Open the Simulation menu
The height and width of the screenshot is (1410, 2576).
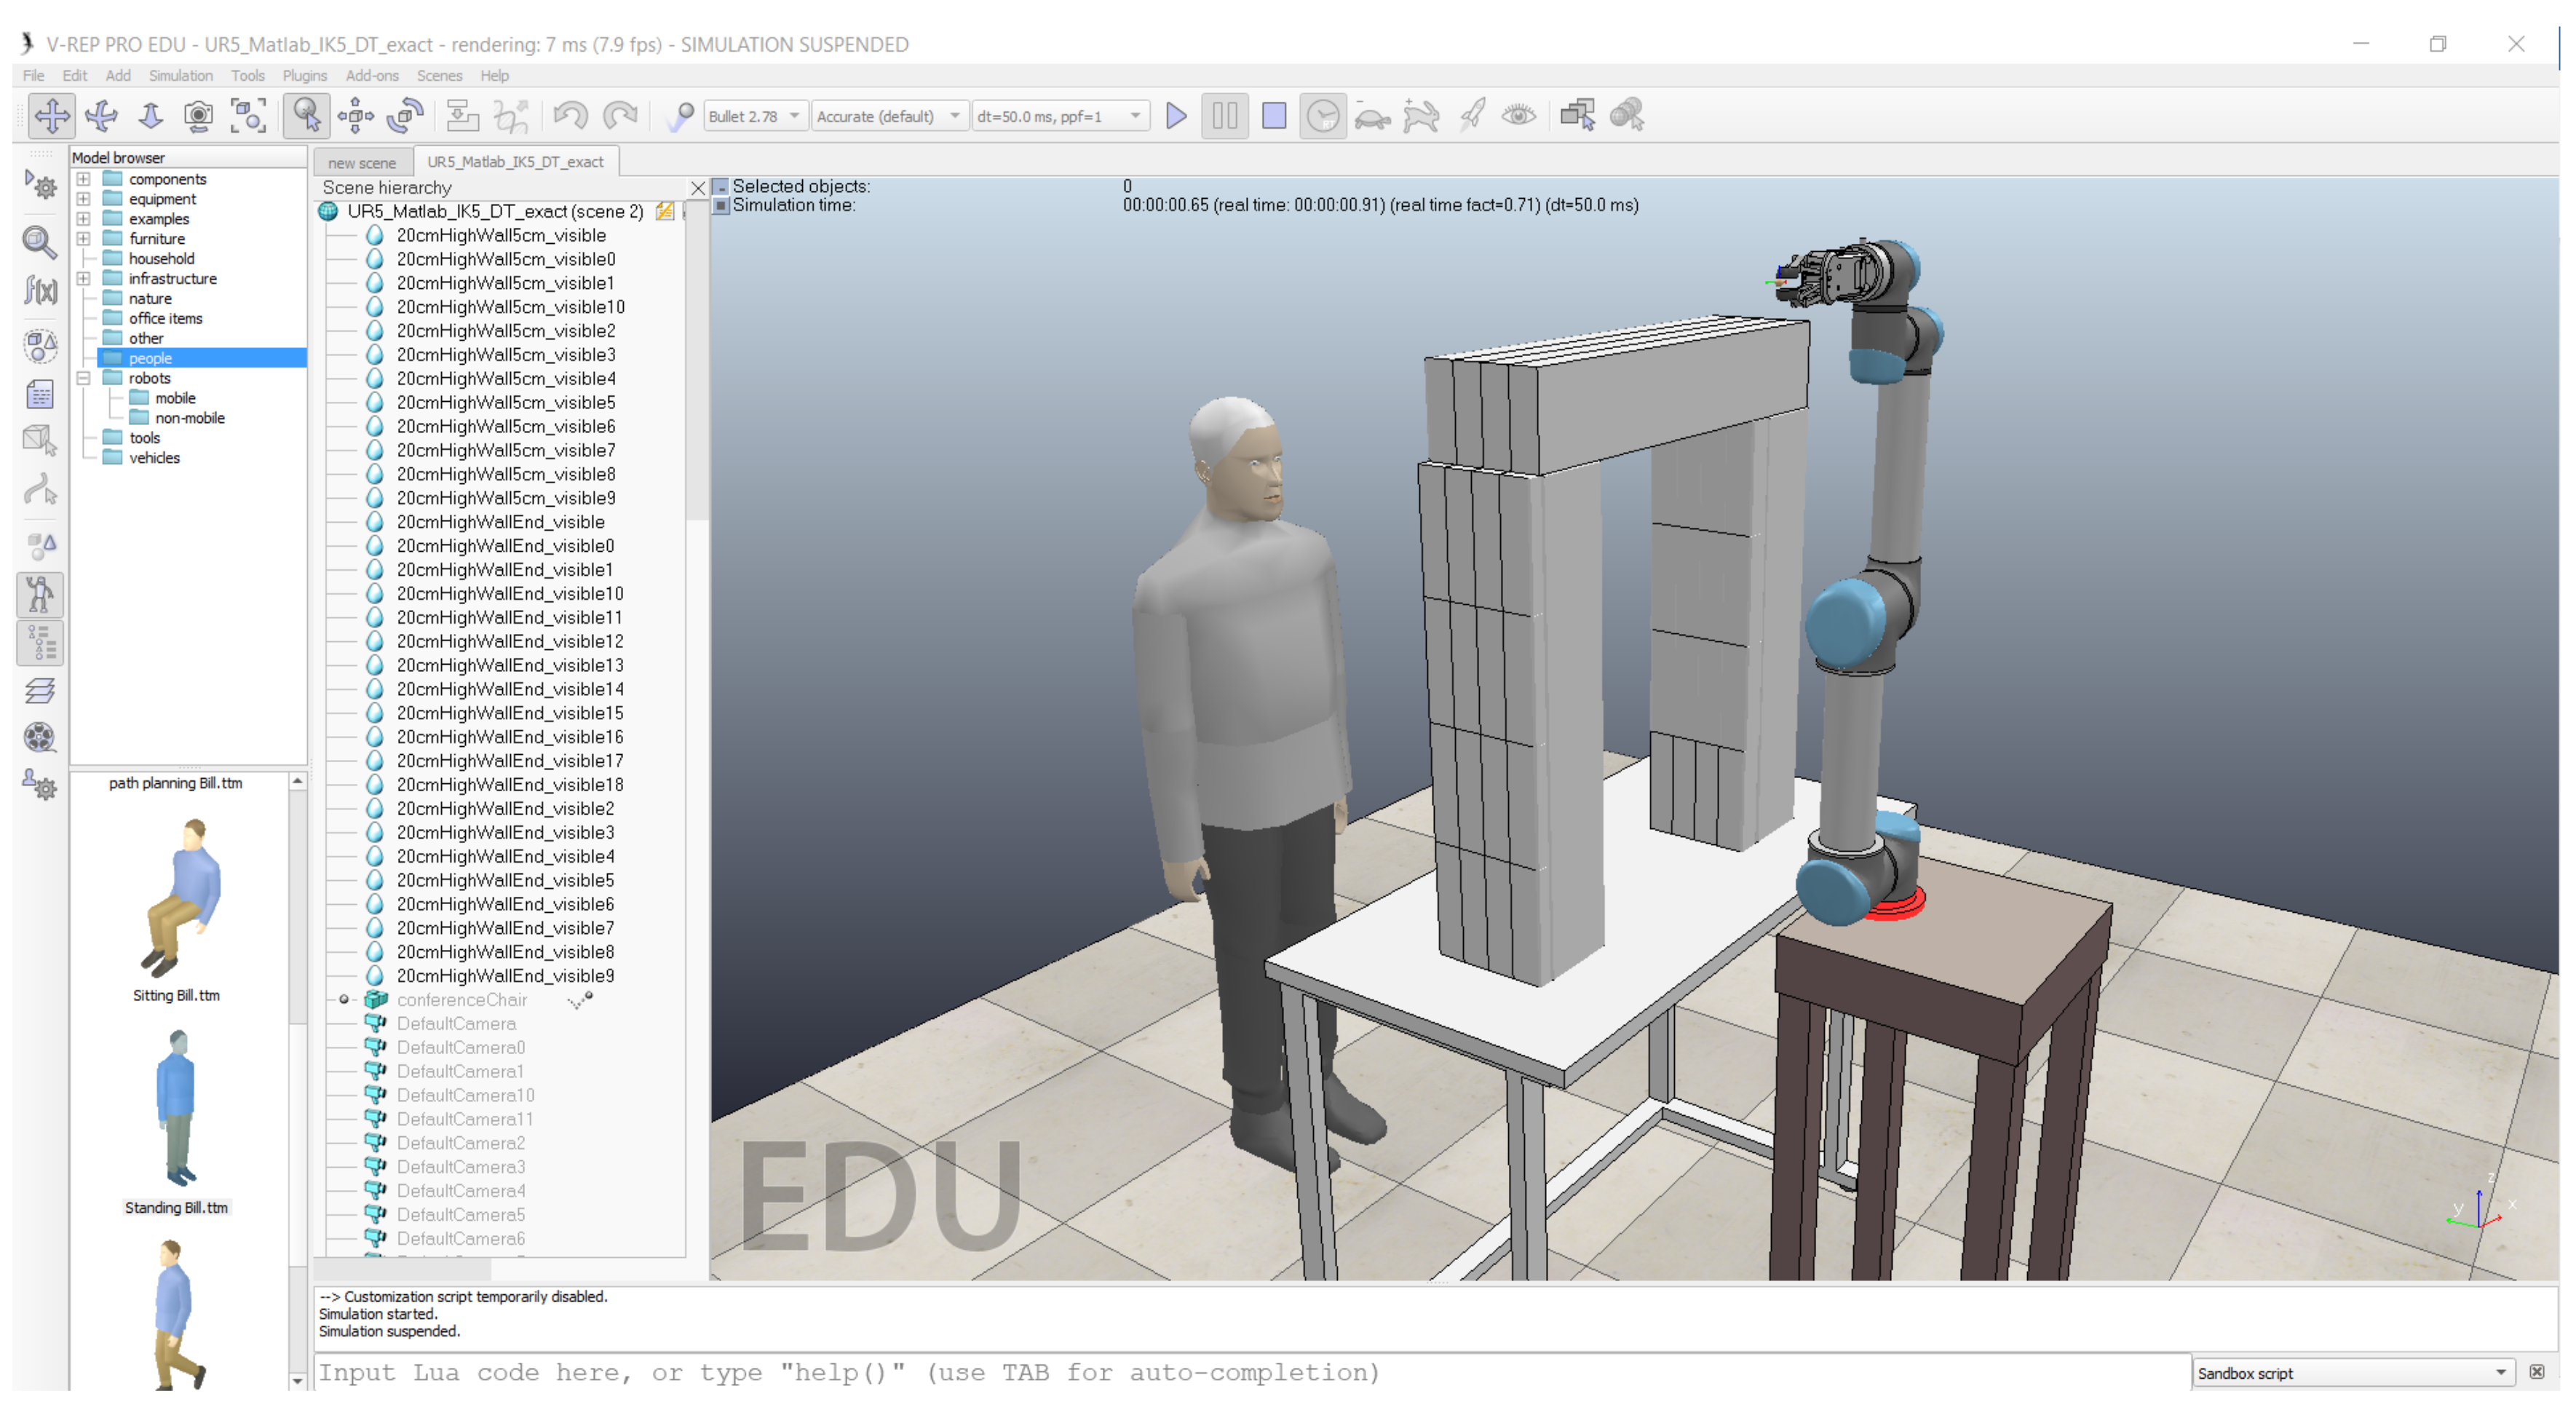pos(180,76)
